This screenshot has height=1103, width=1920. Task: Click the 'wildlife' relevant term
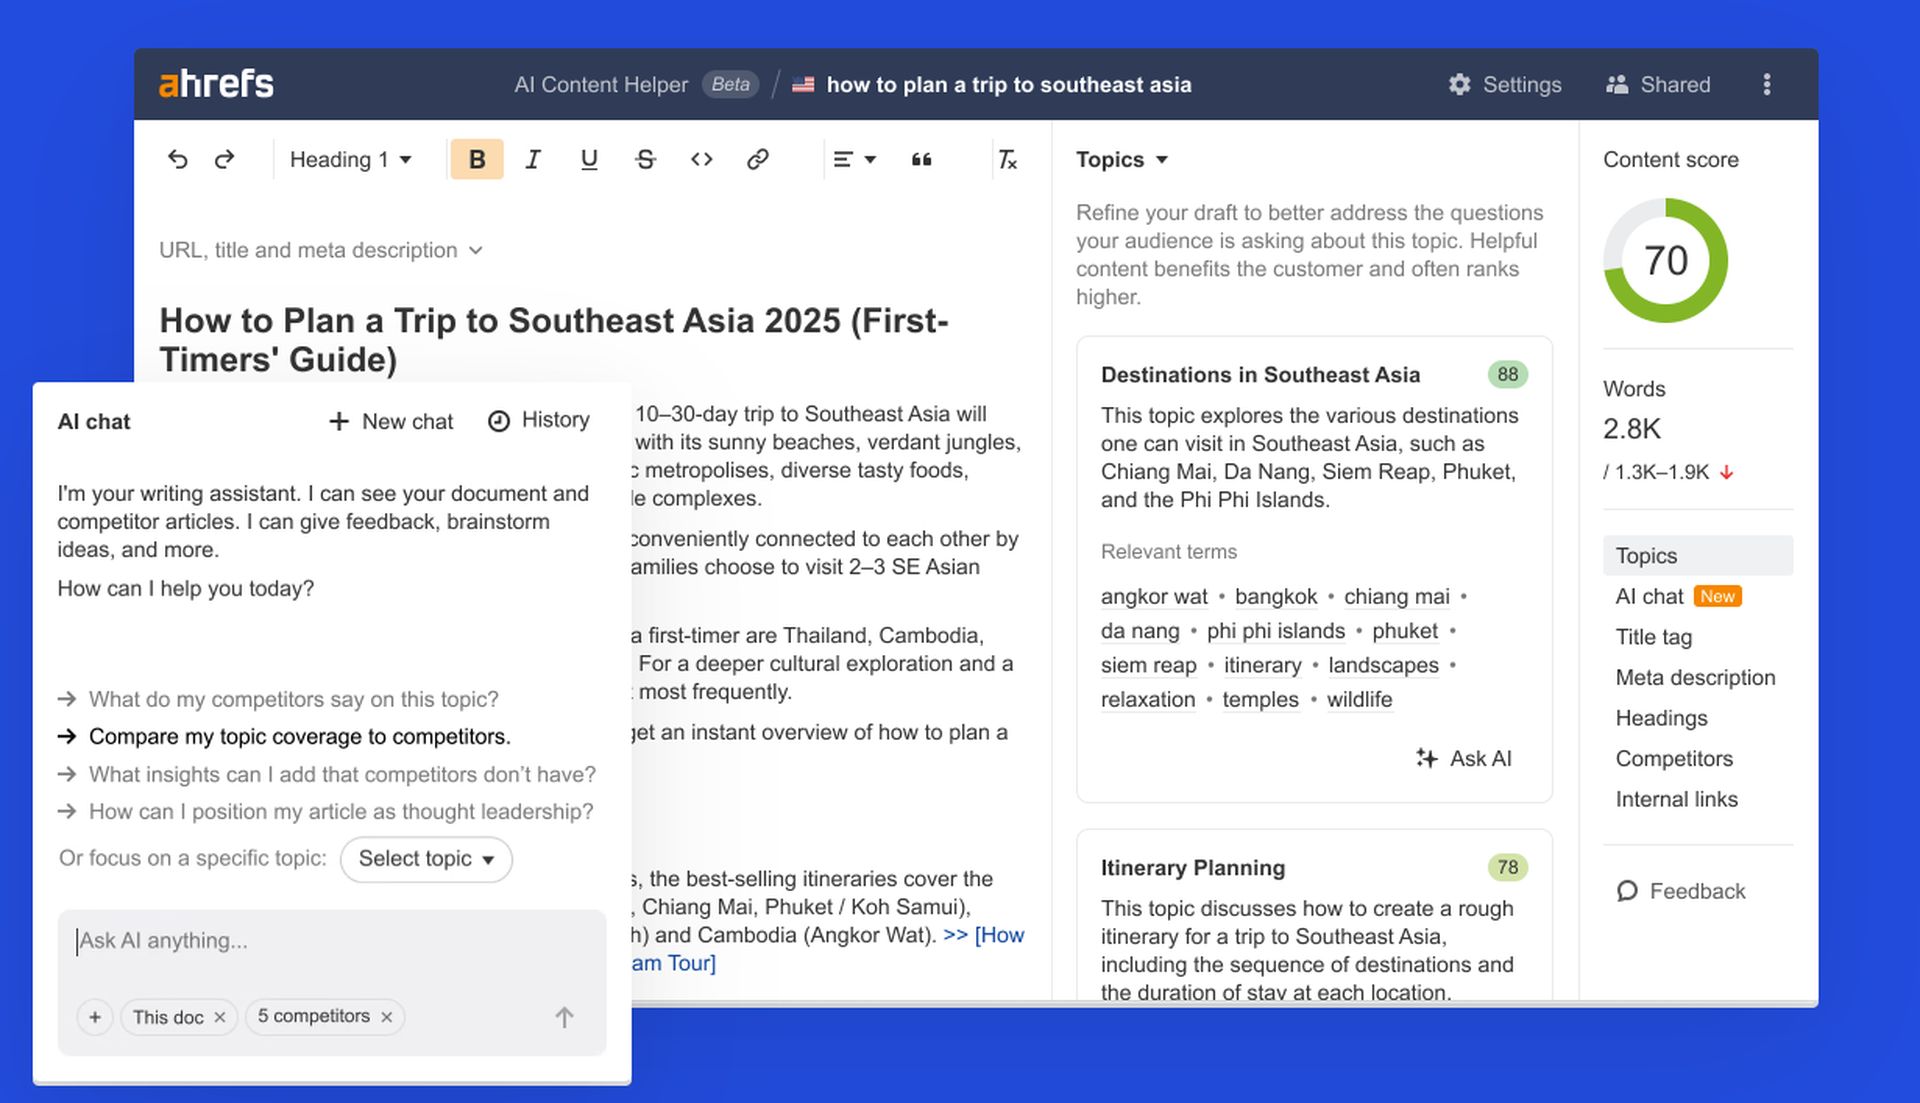[1359, 700]
